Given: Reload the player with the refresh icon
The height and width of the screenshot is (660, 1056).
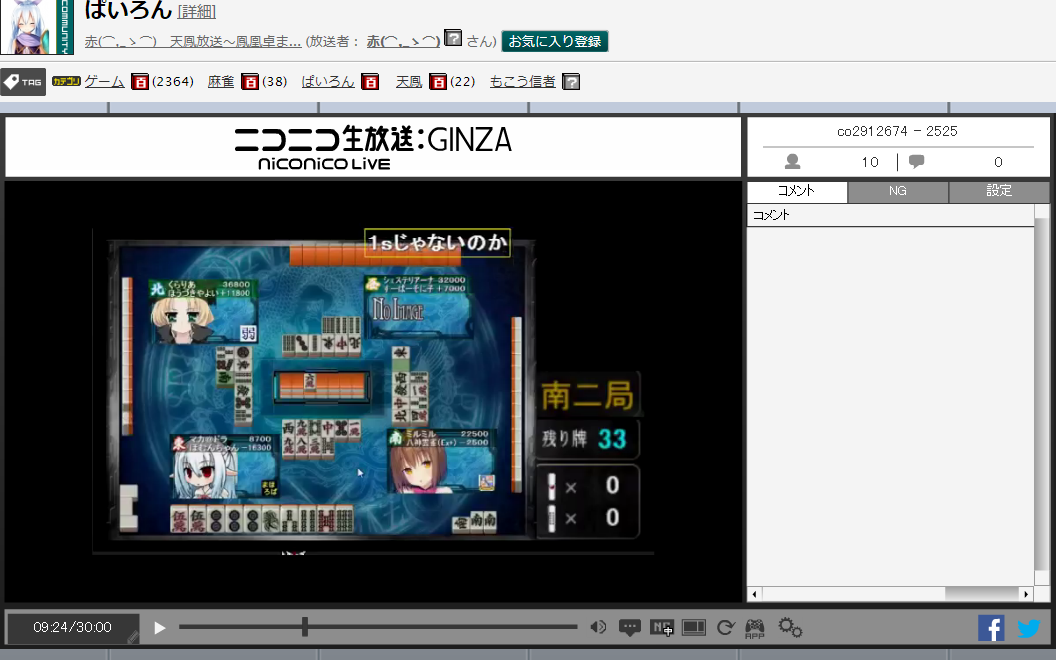Looking at the screenshot, I should tap(725, 628).
